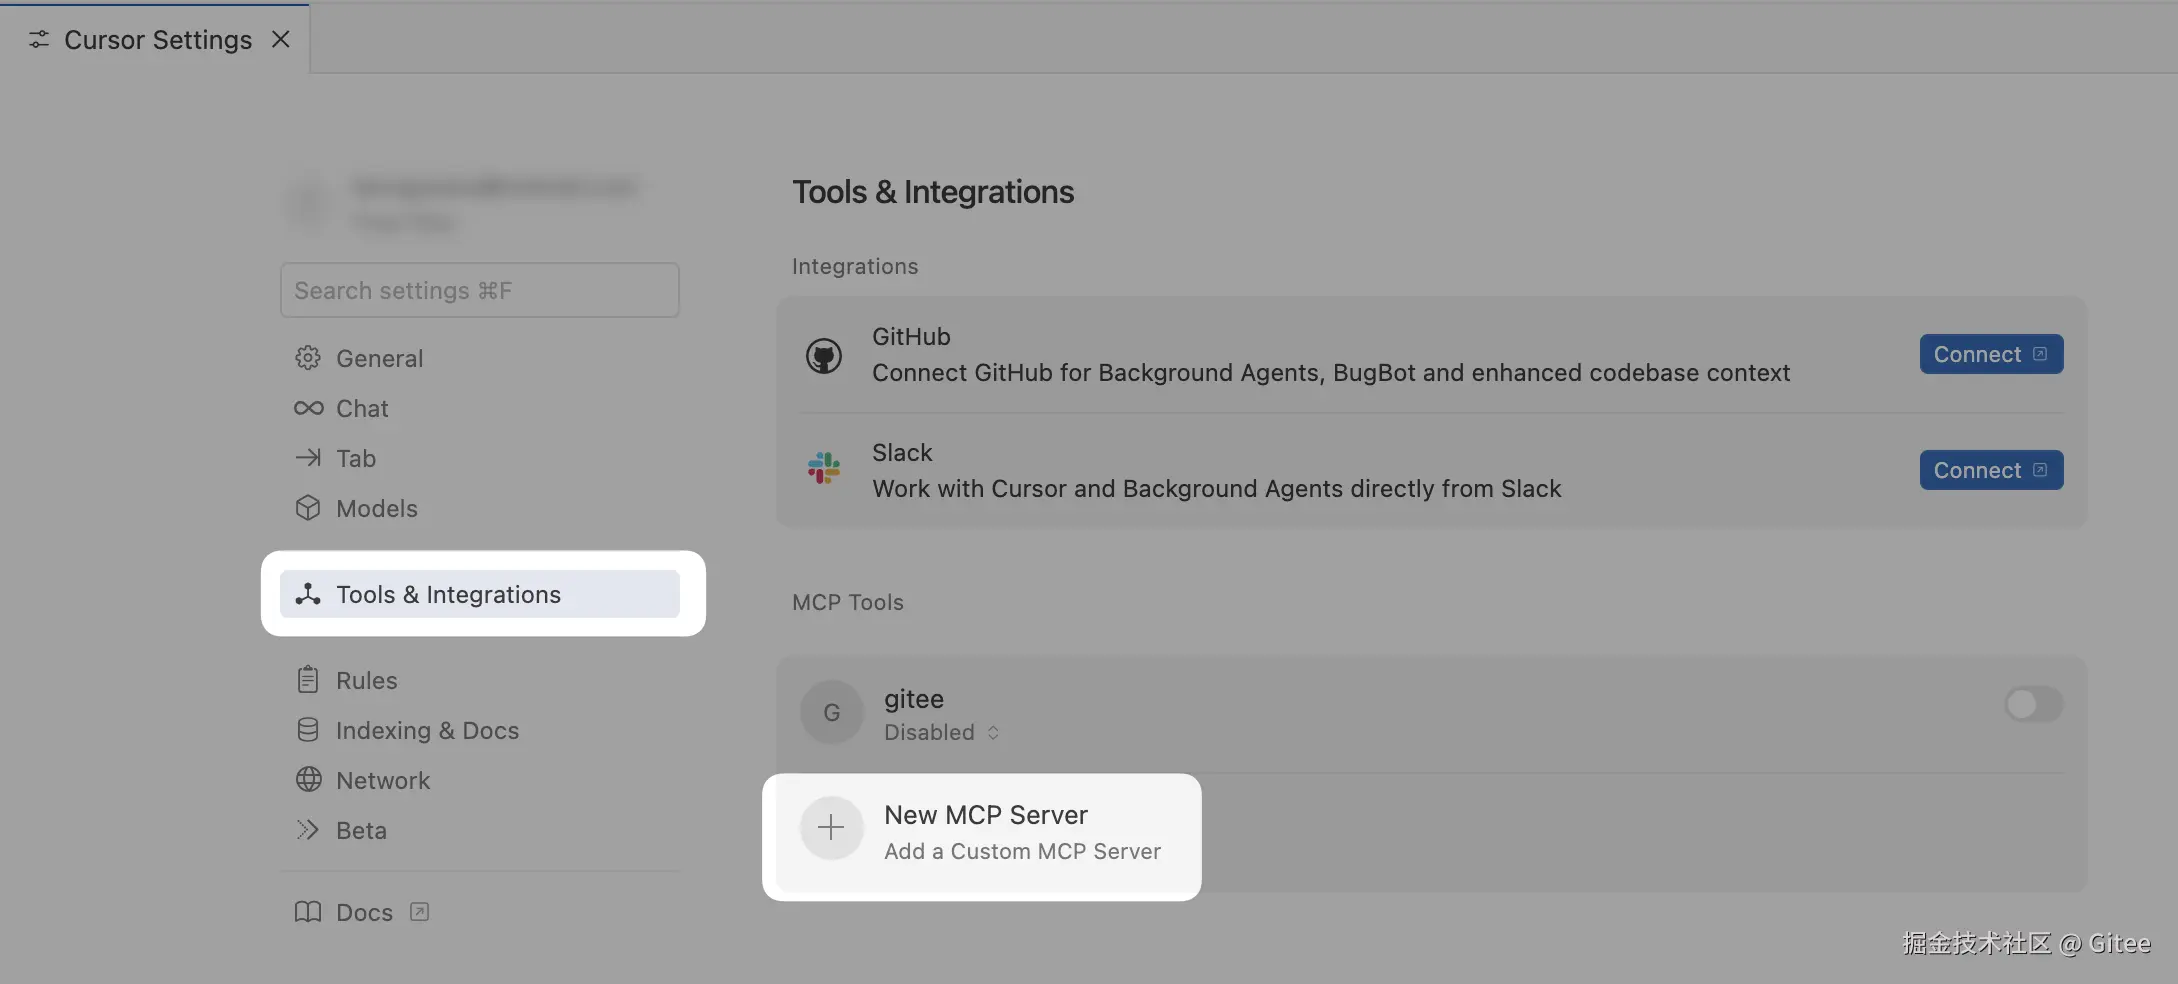
Task: Open the Tab settings section
Action: pyautogui.click(x=479, y=458)
